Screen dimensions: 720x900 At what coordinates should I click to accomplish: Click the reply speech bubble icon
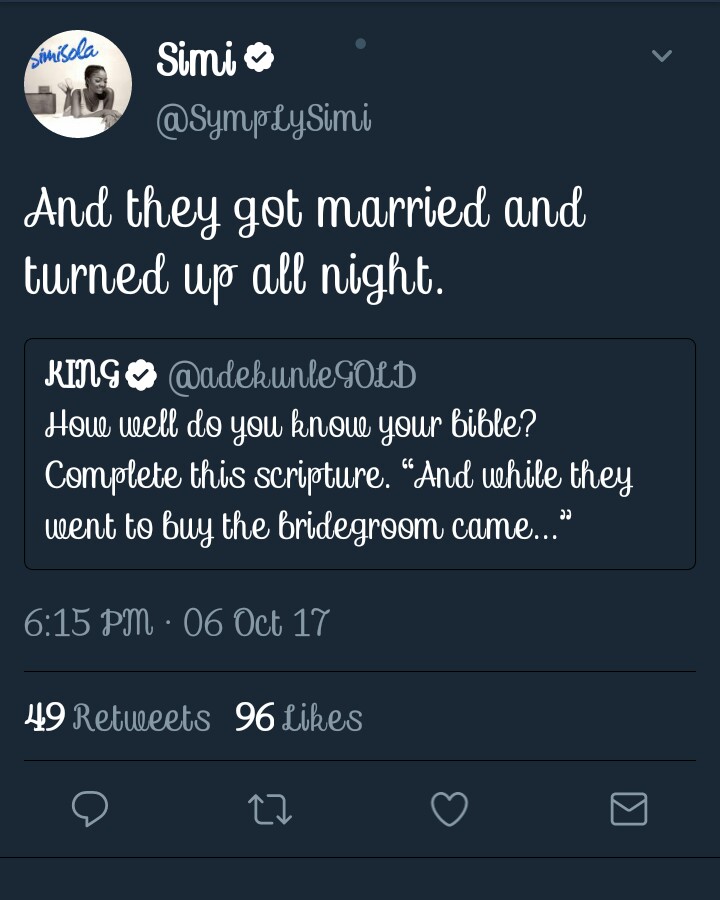tap(90, 808)
